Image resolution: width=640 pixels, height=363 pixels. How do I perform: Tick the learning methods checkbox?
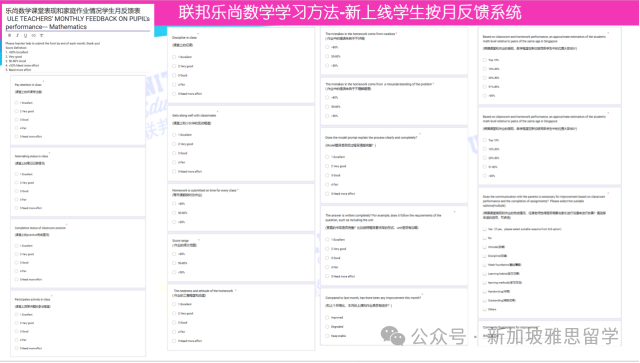click(484, 283)
